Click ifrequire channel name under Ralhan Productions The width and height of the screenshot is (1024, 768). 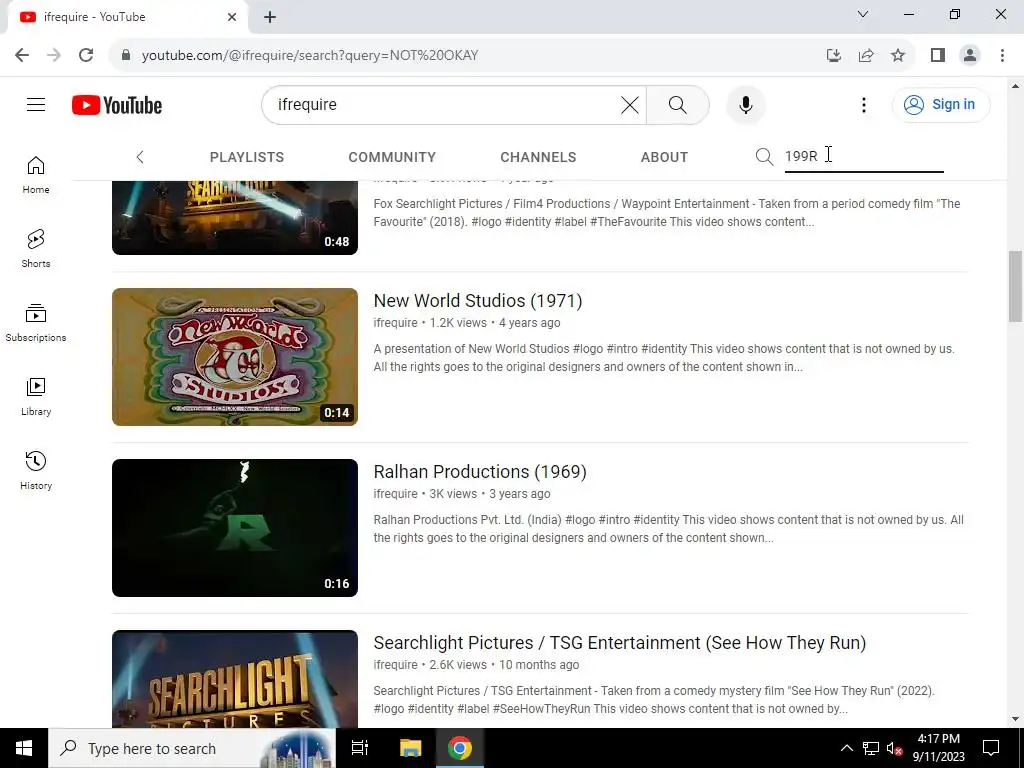[395, 494]
